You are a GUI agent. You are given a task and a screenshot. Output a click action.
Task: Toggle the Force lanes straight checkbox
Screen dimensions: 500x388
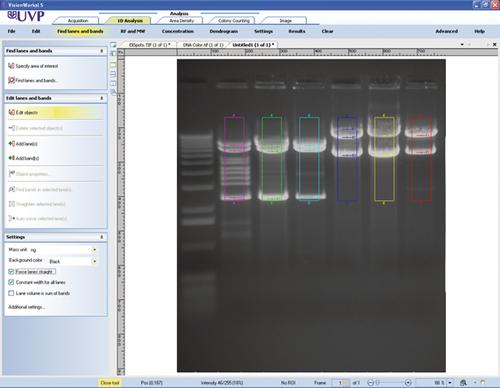point(11,272)
